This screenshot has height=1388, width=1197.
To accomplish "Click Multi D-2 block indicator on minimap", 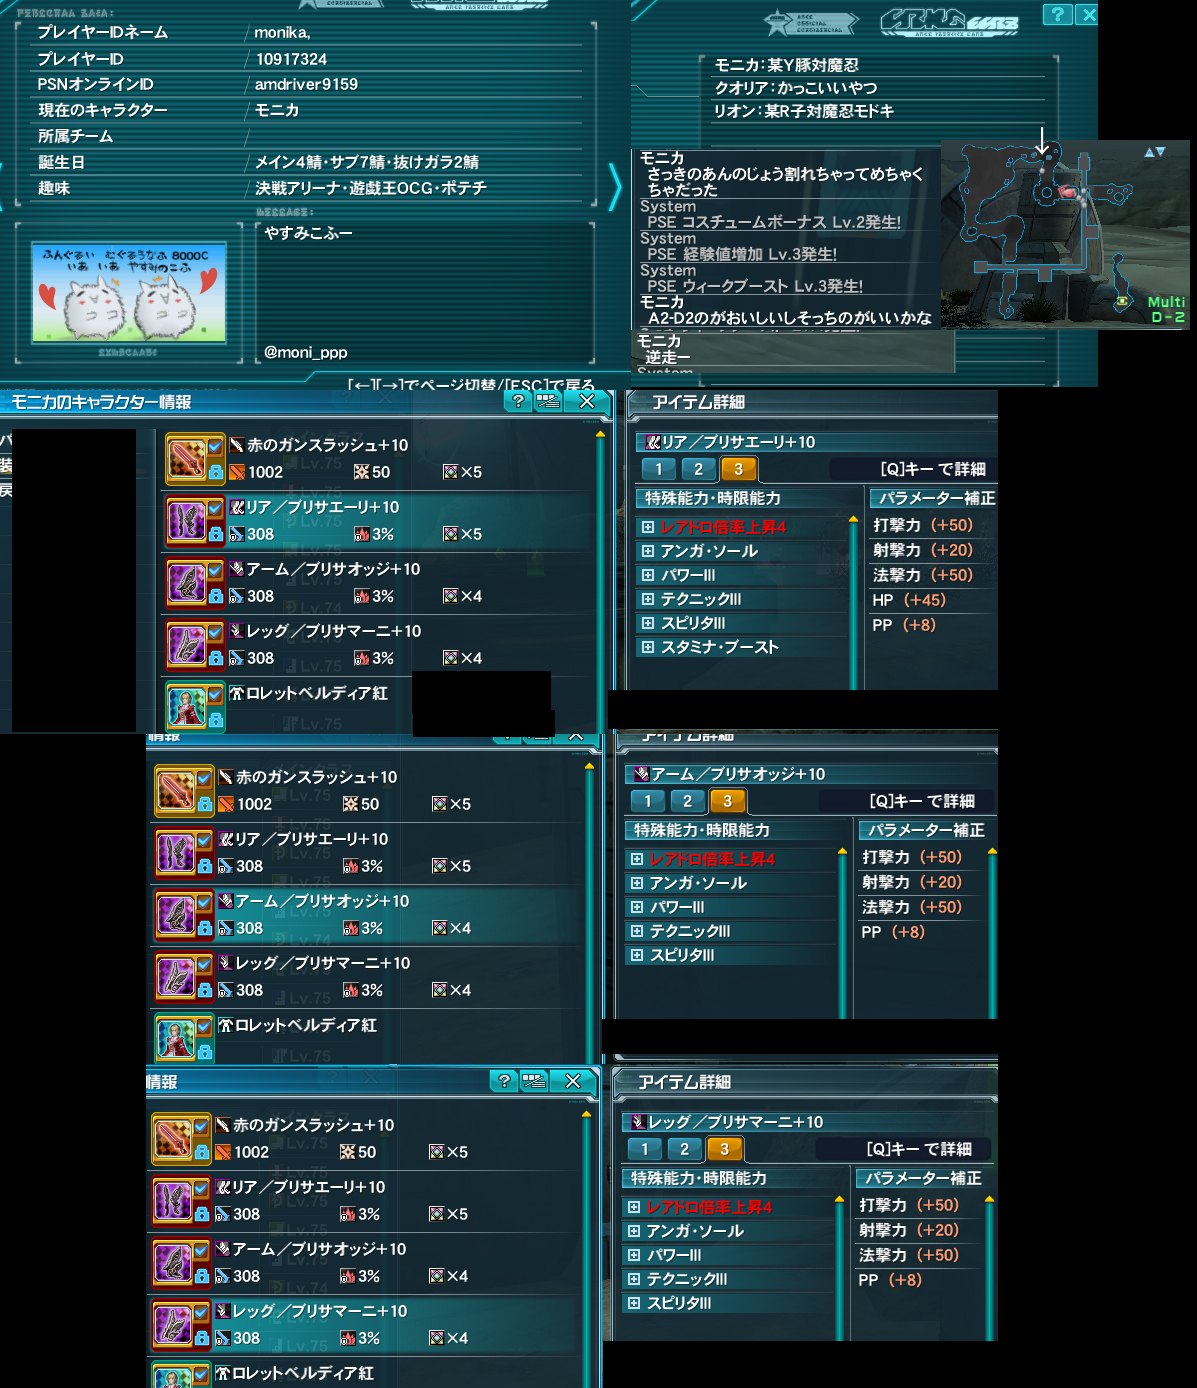I will (x=1165, y=309).
